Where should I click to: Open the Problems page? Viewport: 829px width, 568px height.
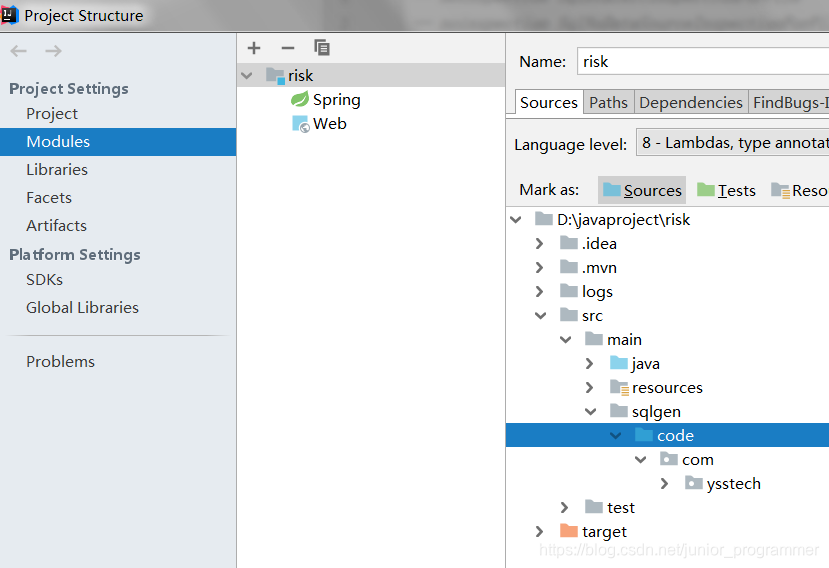click(61, 362)
